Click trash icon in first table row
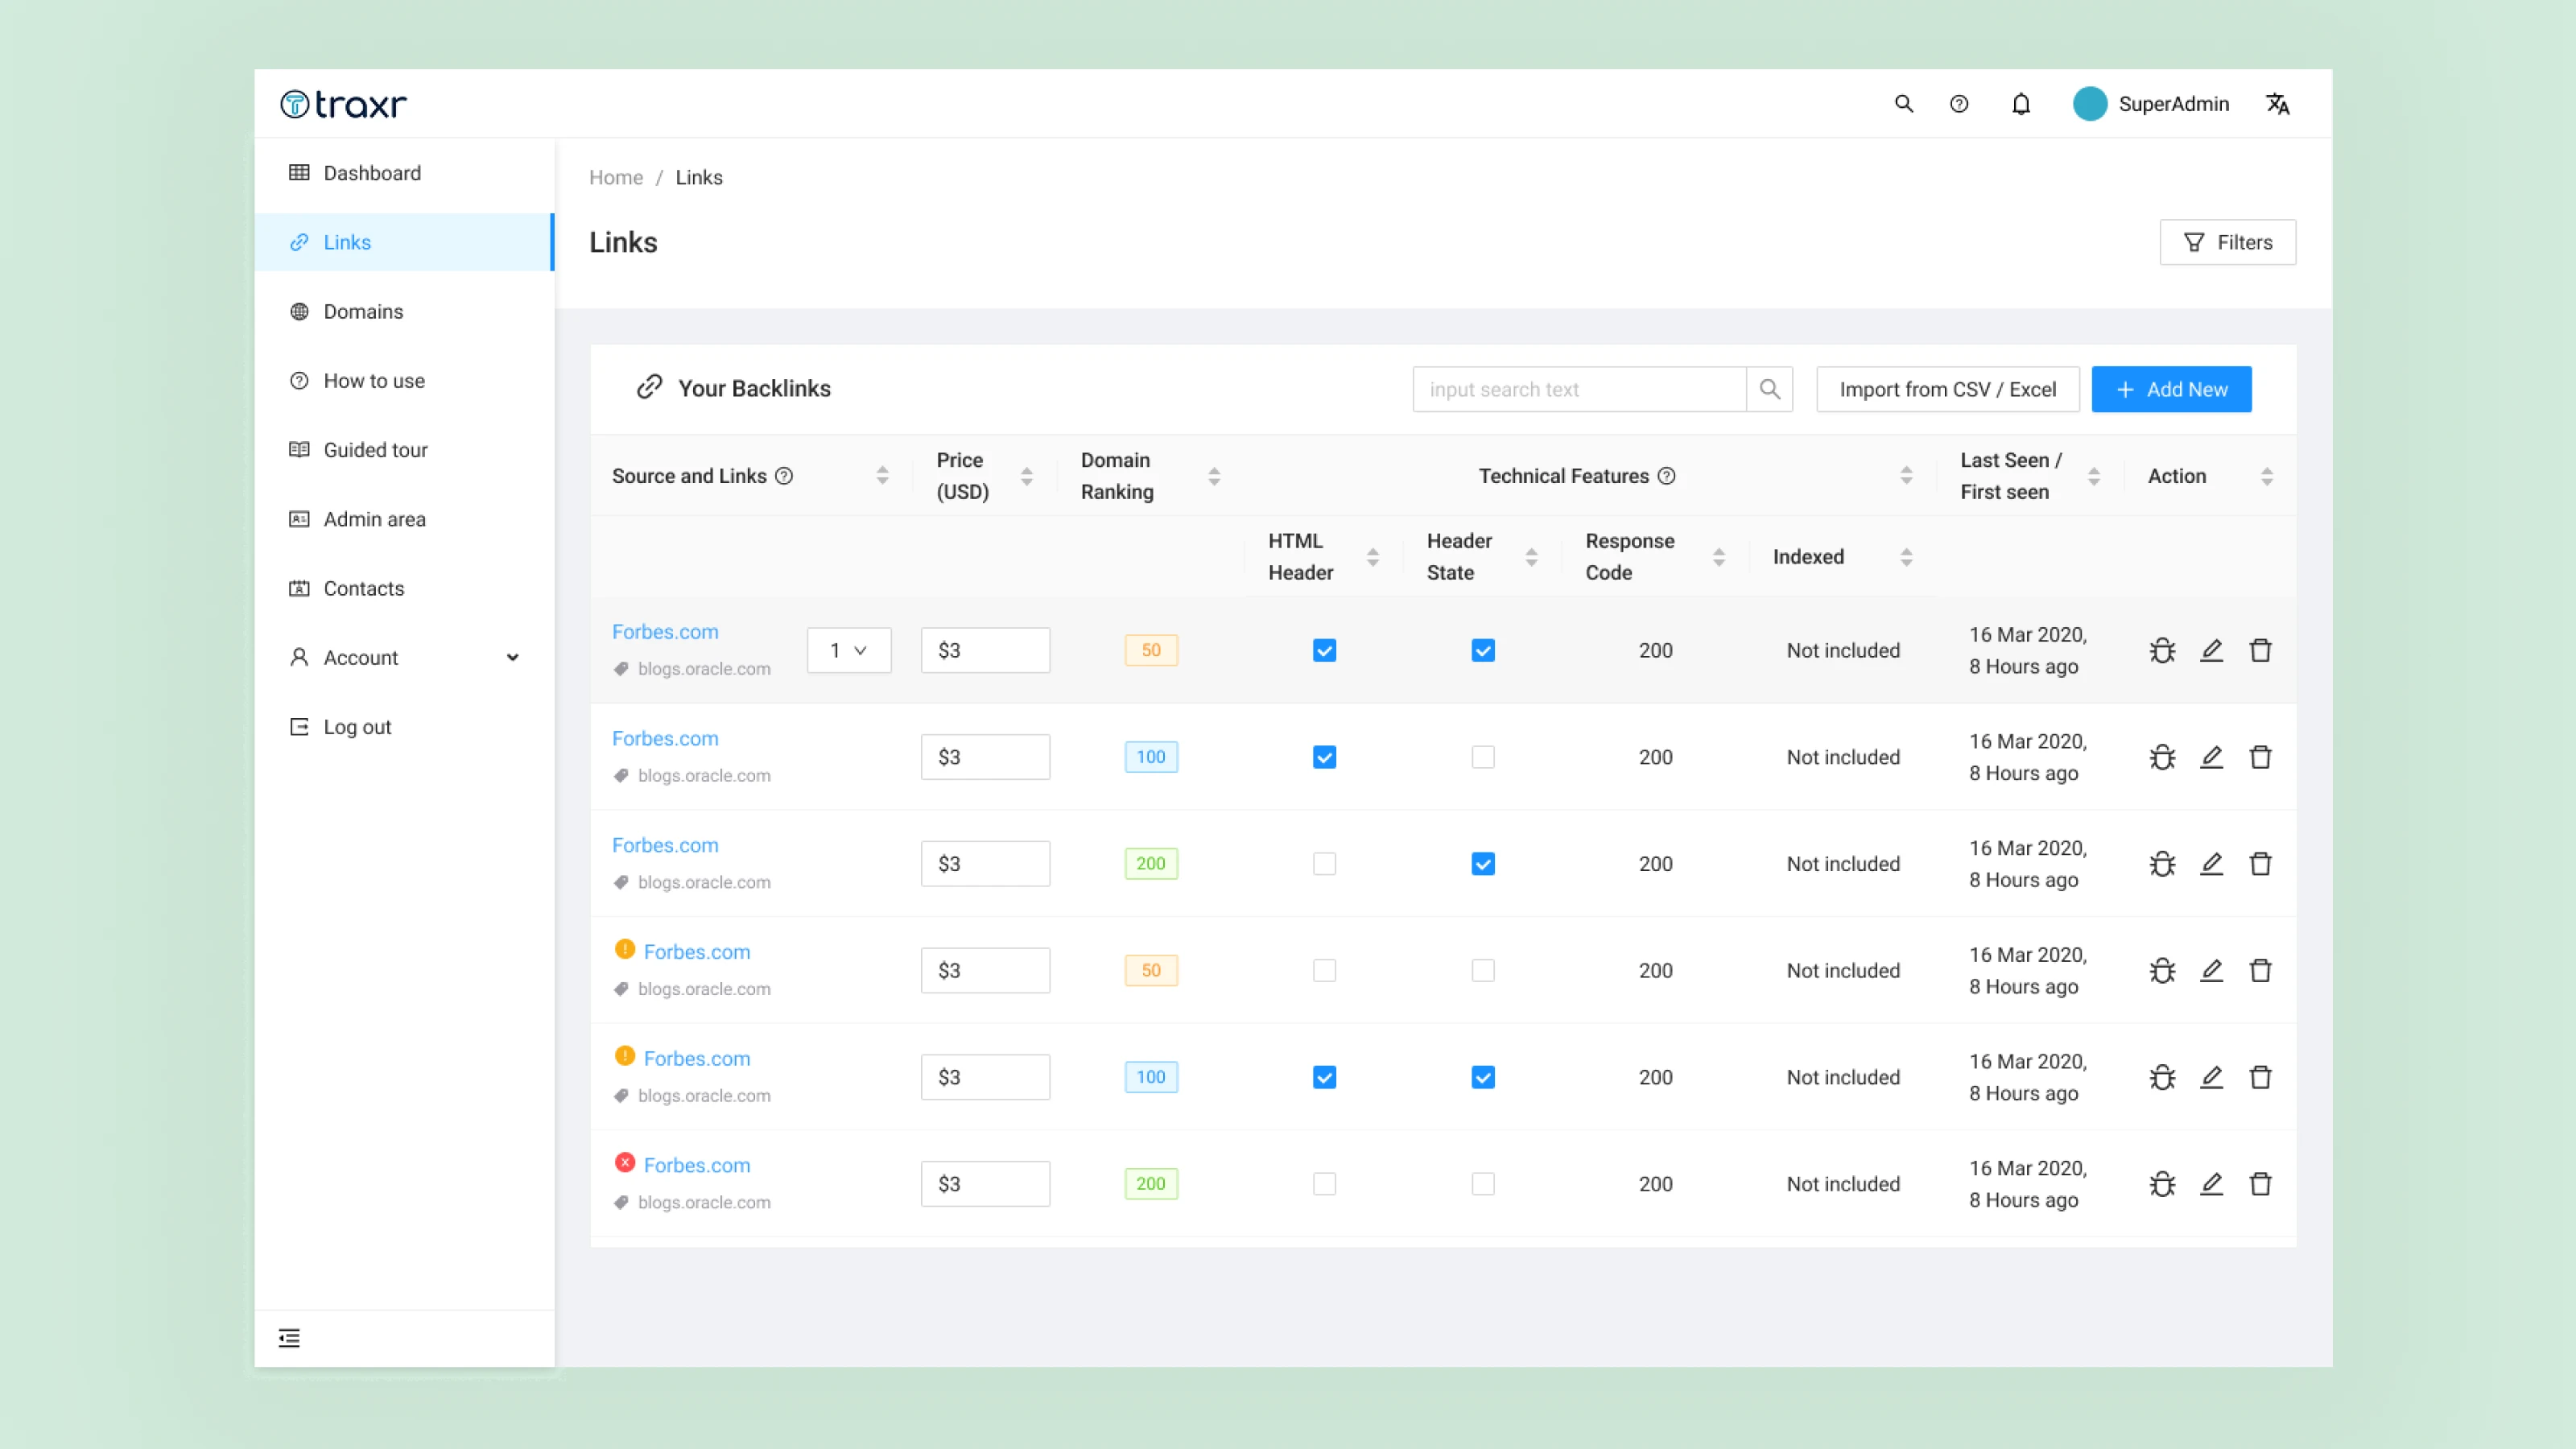This screenshot has height=1449, width=2576. pyautogui.click(x=2260, y=651)
